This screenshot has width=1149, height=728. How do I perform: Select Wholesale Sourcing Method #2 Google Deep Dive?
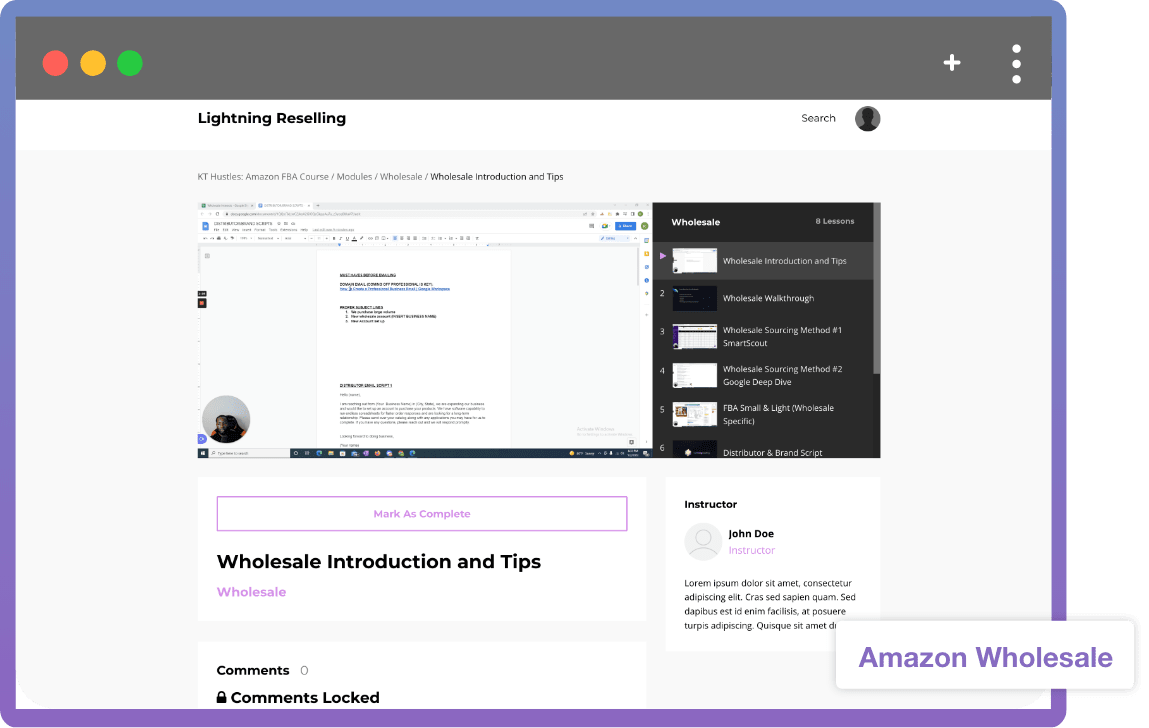782,375
